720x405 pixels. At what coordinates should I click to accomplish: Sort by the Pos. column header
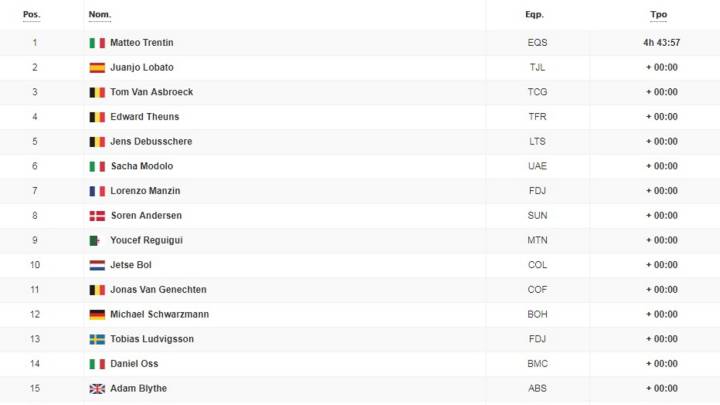pos(31,15)
